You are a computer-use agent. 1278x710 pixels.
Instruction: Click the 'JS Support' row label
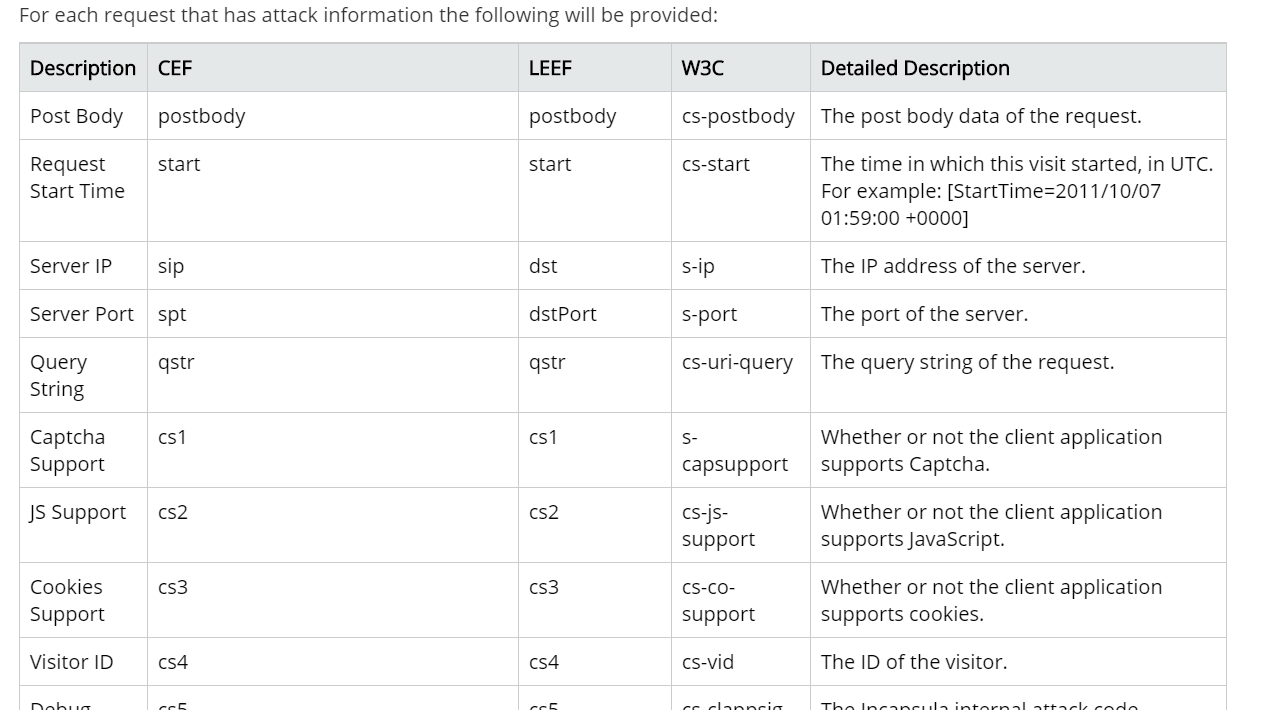pos(78,512)
